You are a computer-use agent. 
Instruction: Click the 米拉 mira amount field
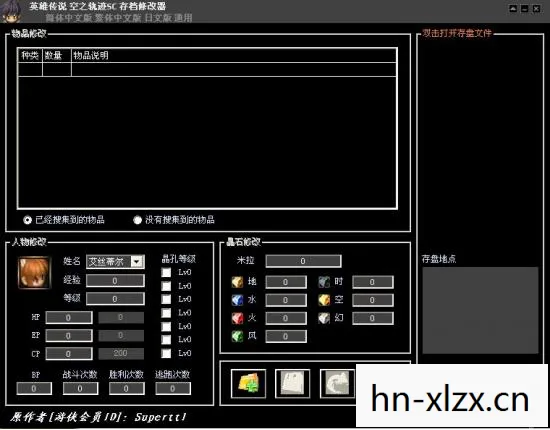pos(303,261)
